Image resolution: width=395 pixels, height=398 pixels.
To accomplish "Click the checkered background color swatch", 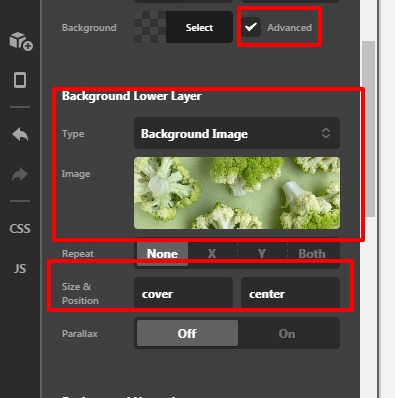I will pos(150,27).
